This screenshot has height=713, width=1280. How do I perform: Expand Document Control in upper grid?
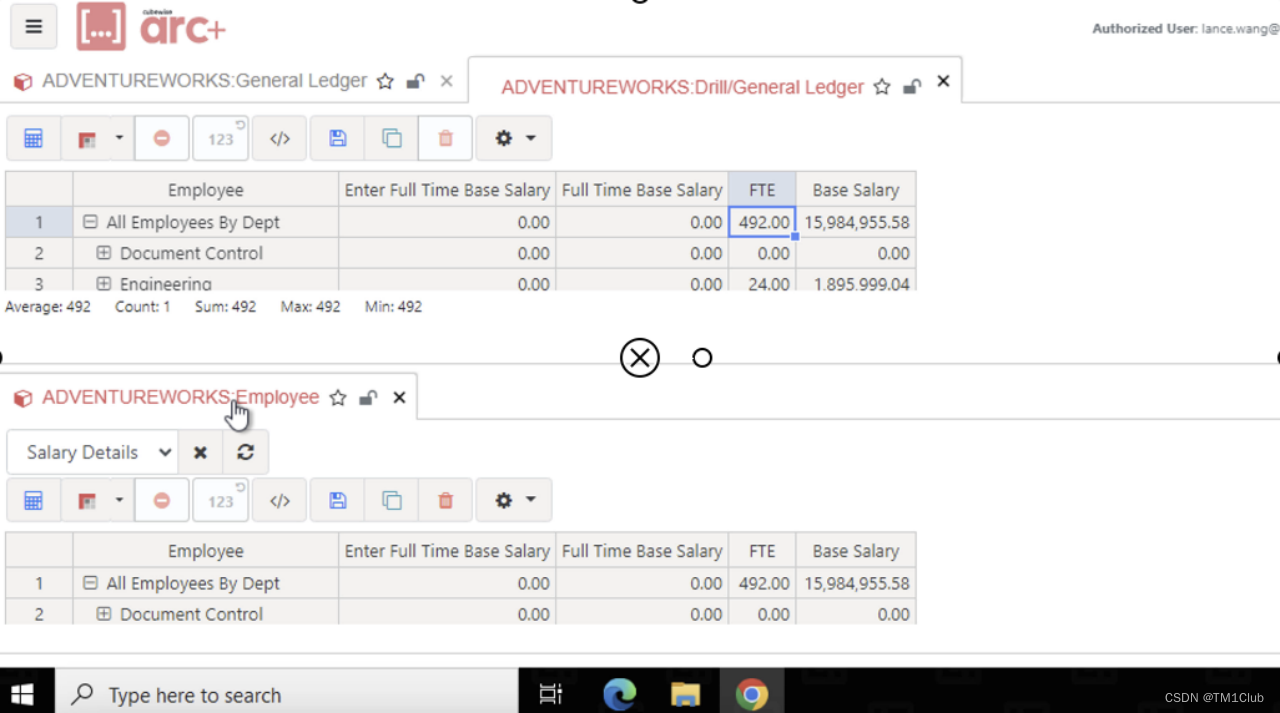(104, 254)
